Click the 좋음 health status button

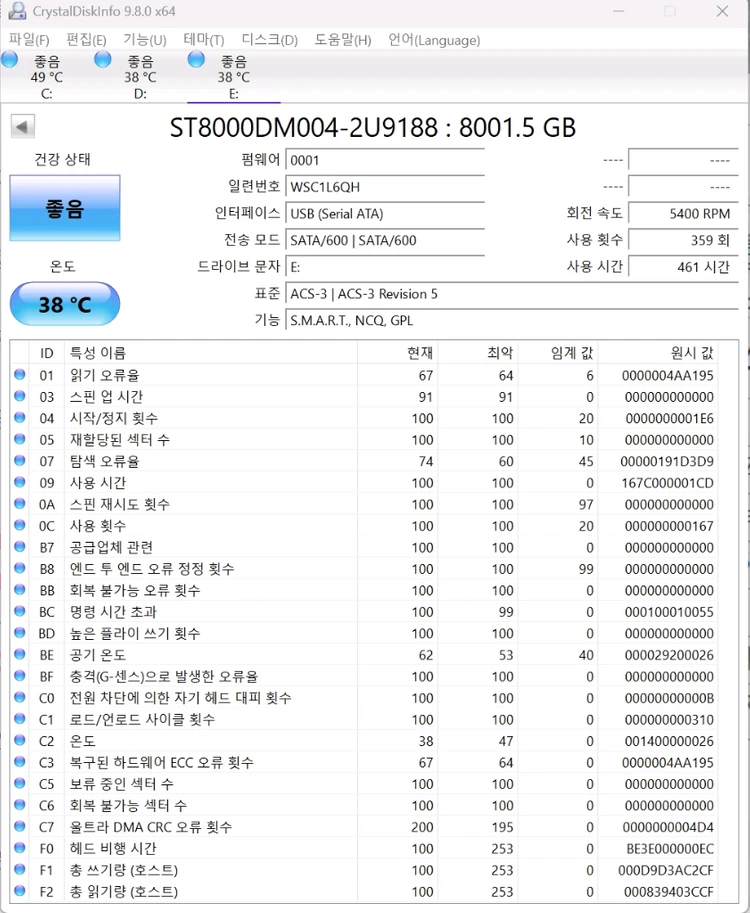[x=65, y=208]
